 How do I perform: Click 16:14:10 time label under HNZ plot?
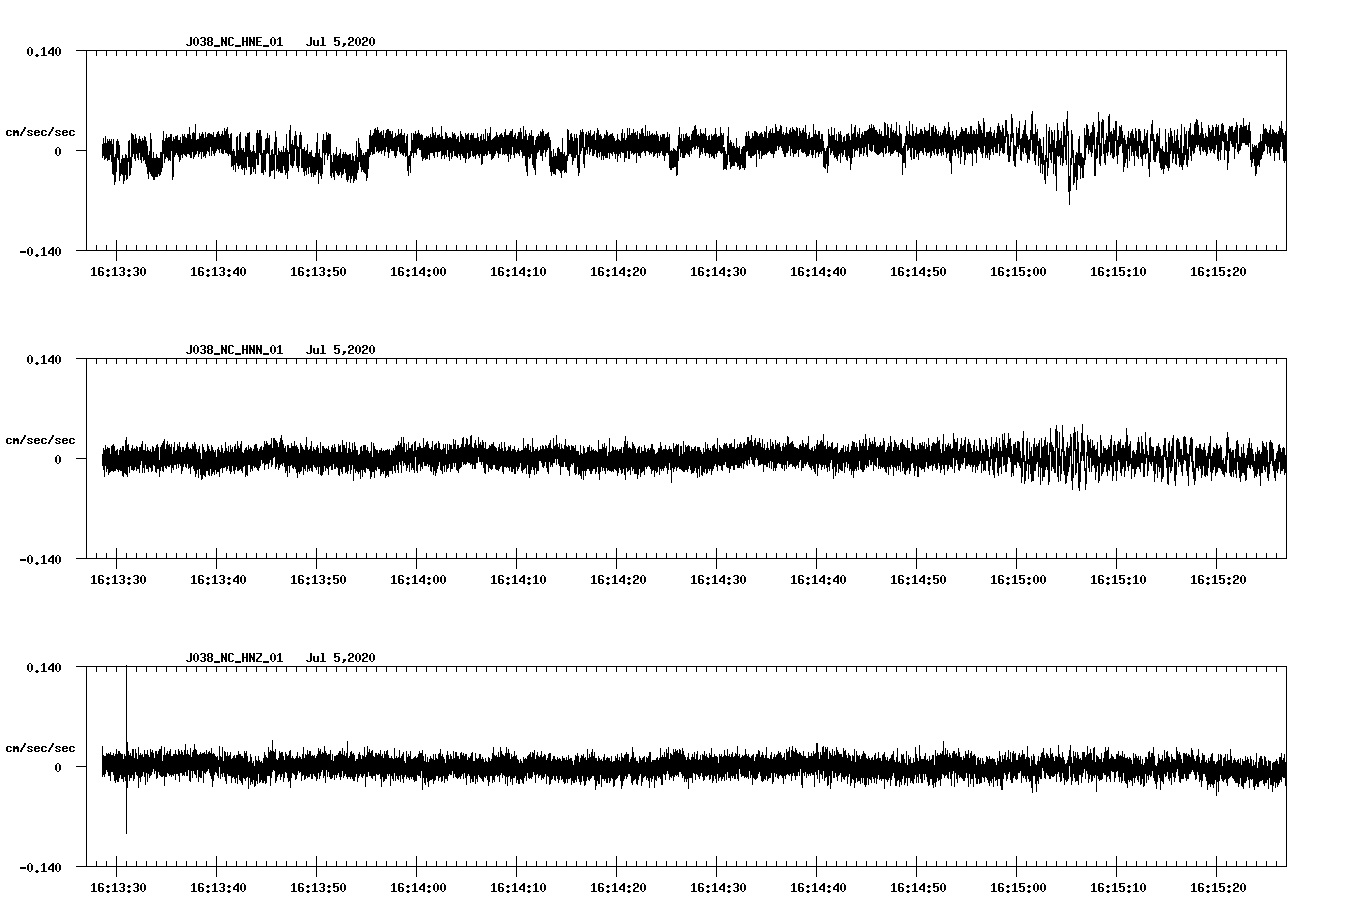coord(518,888)
